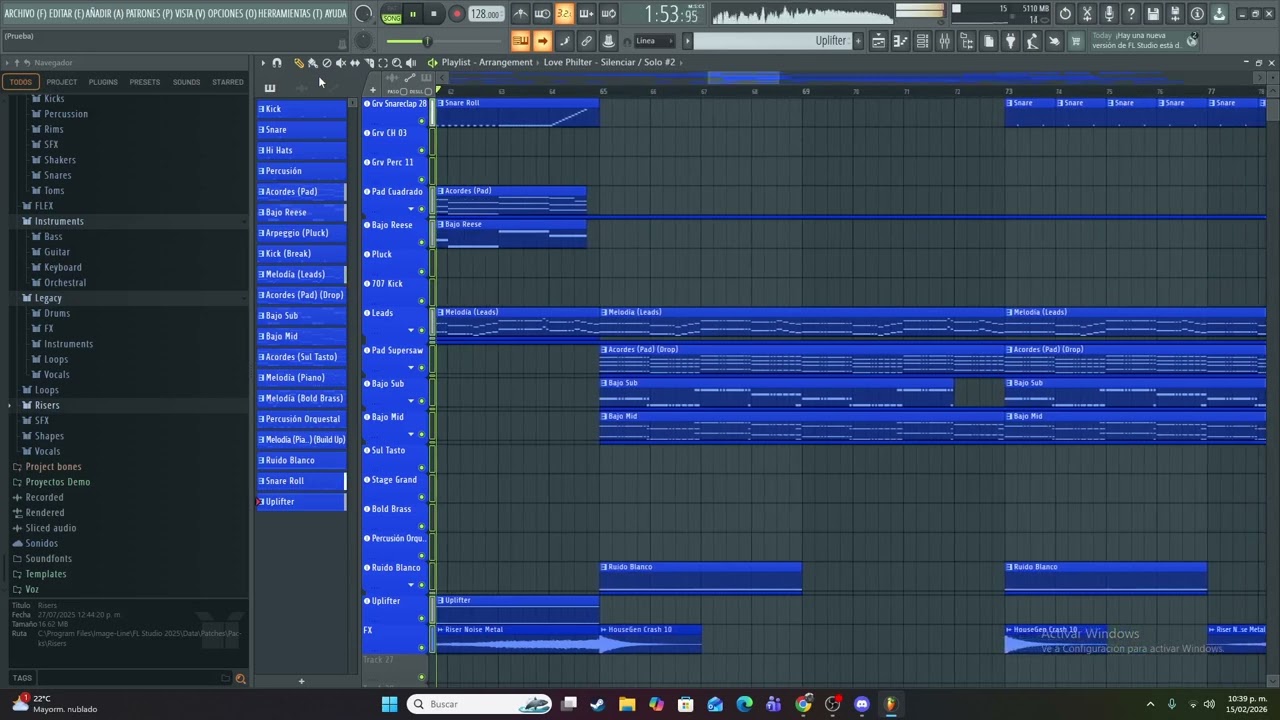Pause playback with the pause button
Viewport: 1280px width, 720px height.
pyautogui.click(x=412, y=14)
